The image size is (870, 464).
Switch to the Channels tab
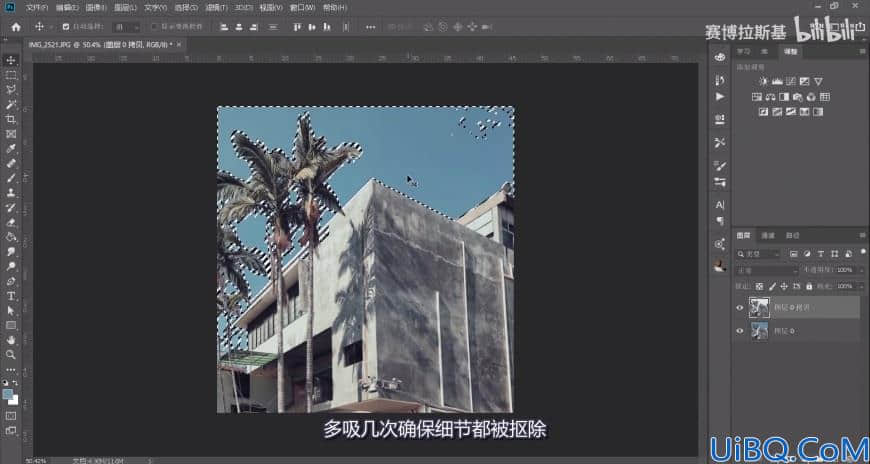pyautogui.click(x=767, y=235)
